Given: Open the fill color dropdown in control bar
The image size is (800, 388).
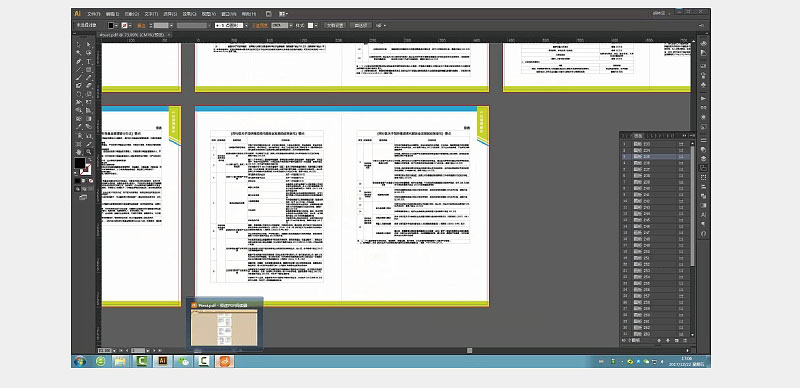Looking at the screenshot, I should tap(116, 26).
